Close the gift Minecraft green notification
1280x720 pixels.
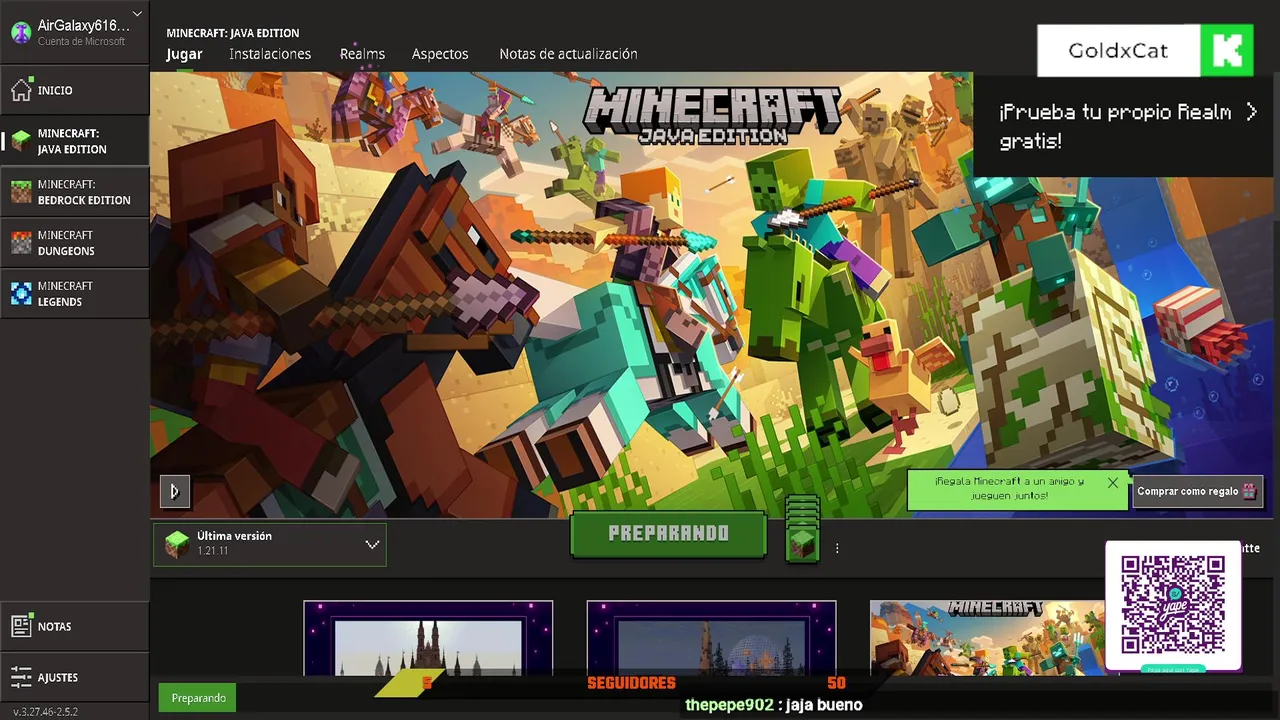[1113, 482]
